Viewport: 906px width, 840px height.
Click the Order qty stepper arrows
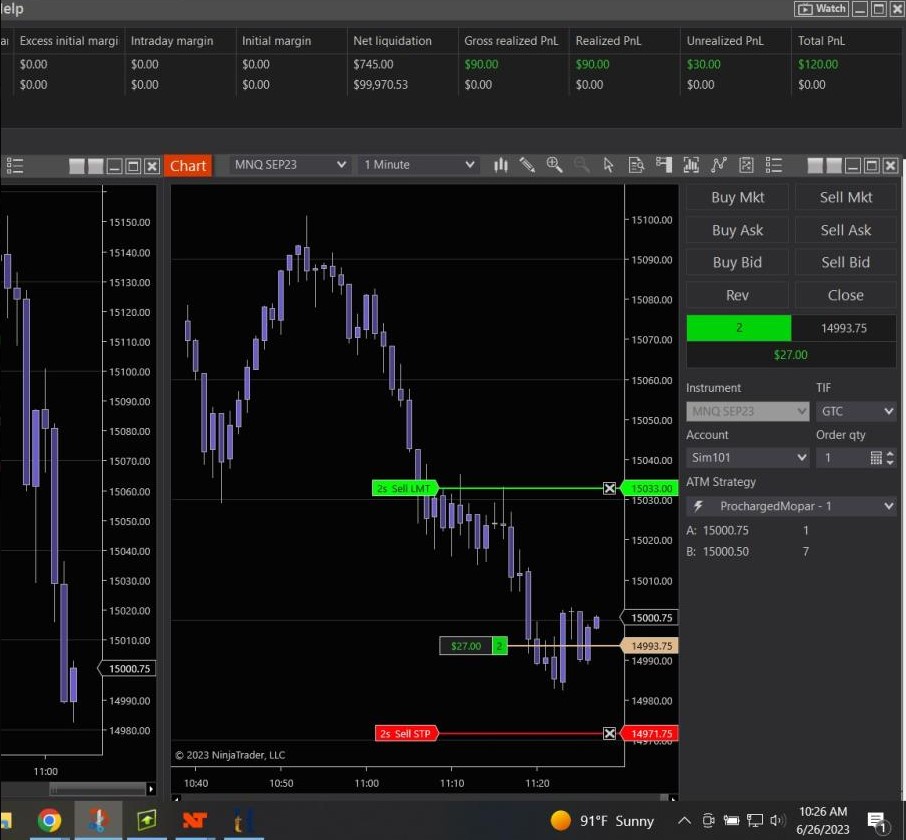coord(890,458)
